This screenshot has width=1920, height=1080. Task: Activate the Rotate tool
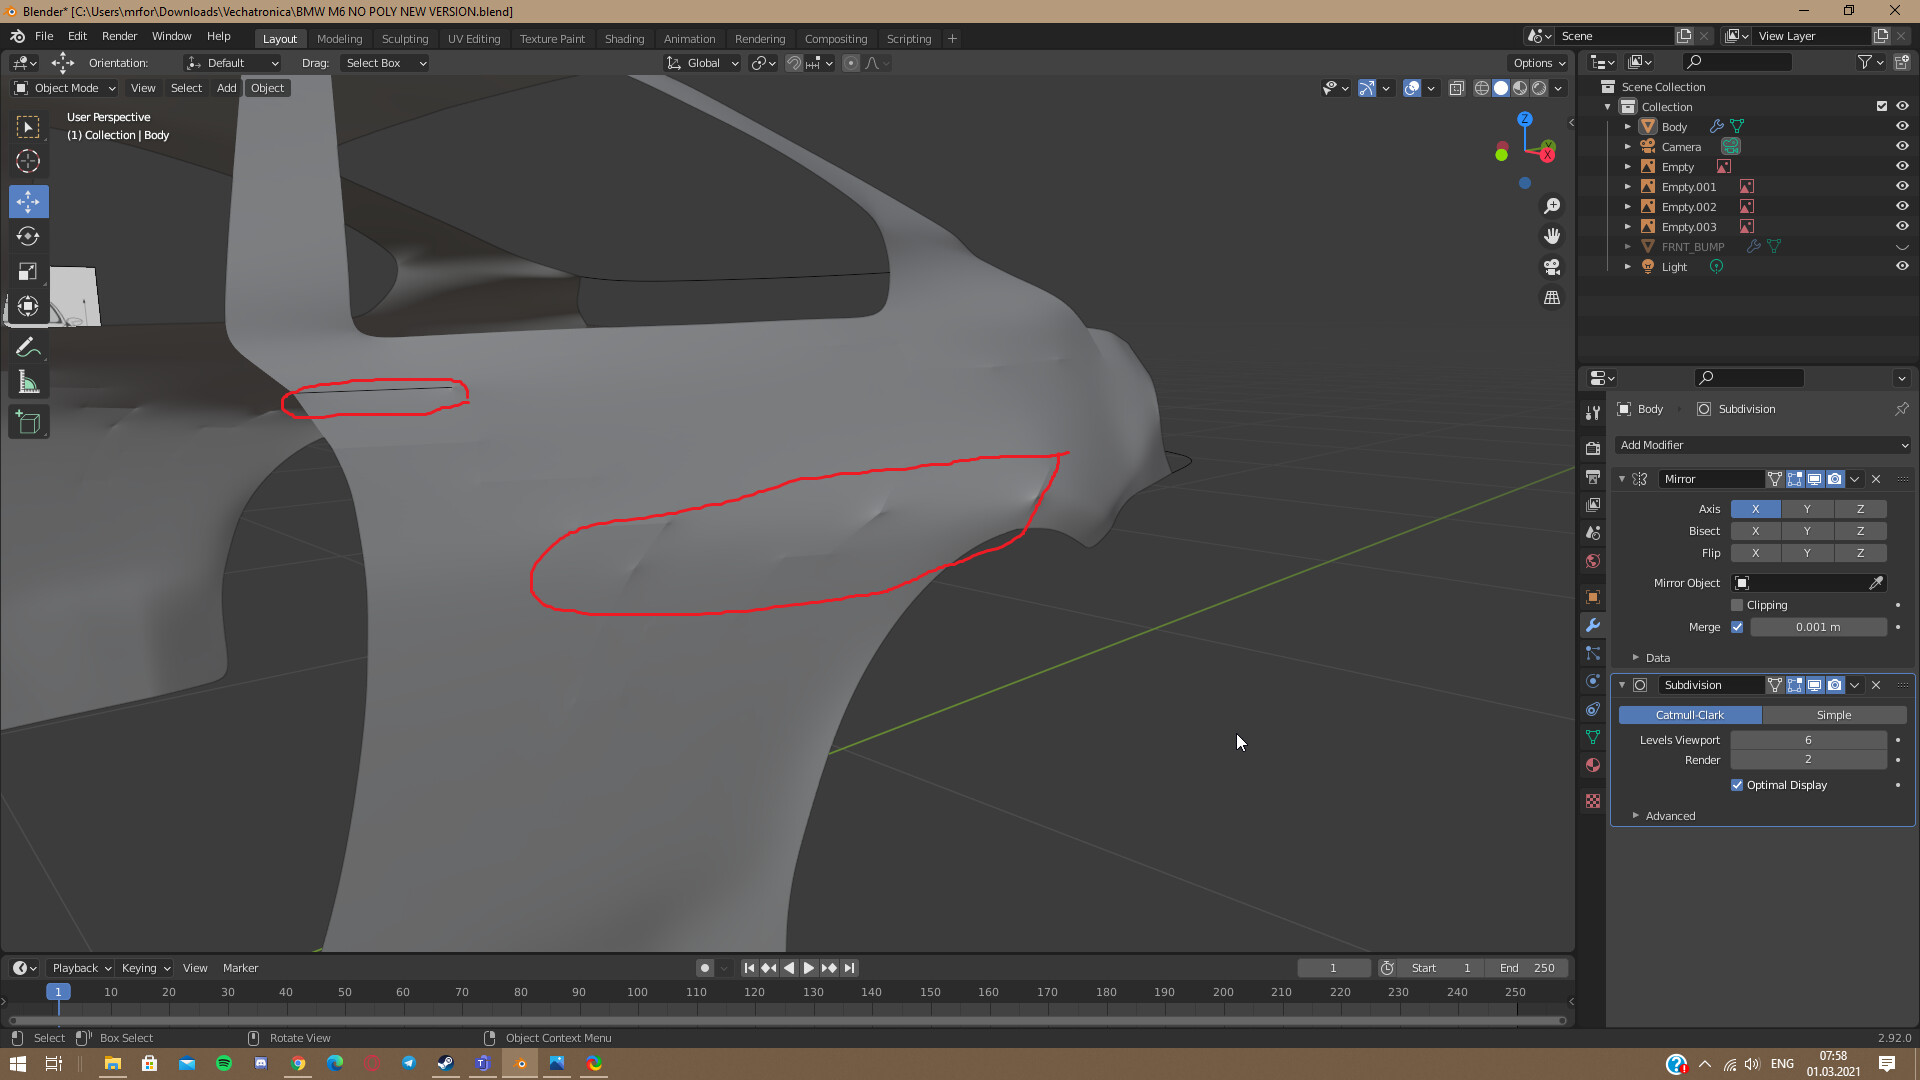click(x=28, y=237)
